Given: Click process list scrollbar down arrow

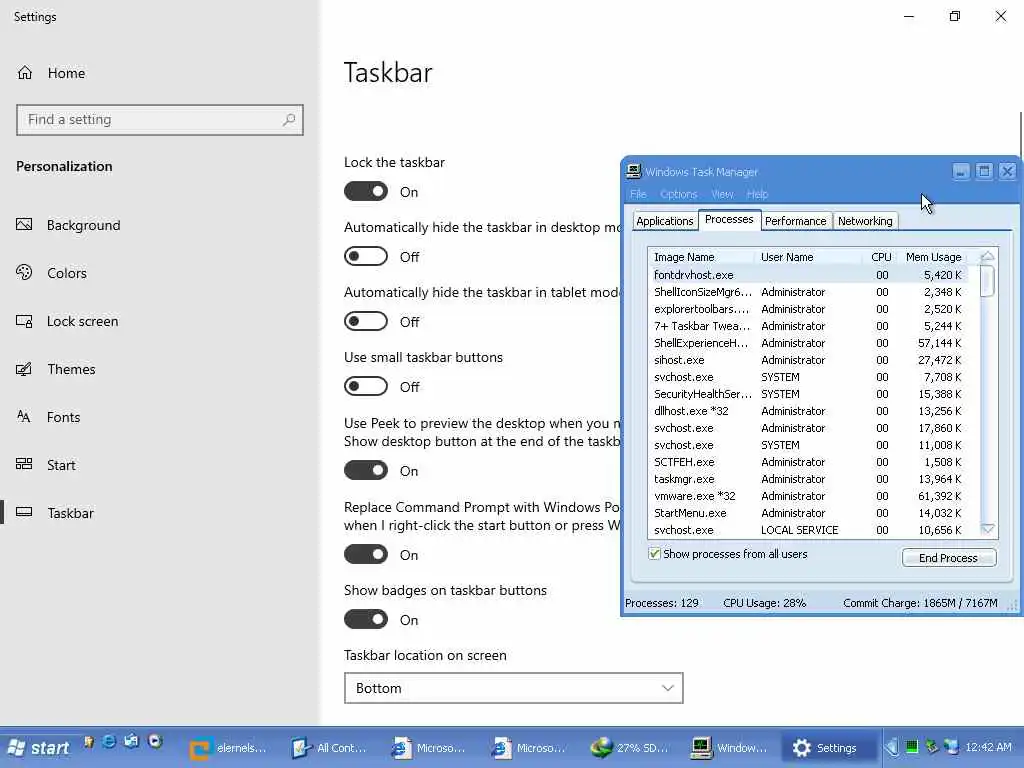Looking at the screenshot, I should coord(987,529).
